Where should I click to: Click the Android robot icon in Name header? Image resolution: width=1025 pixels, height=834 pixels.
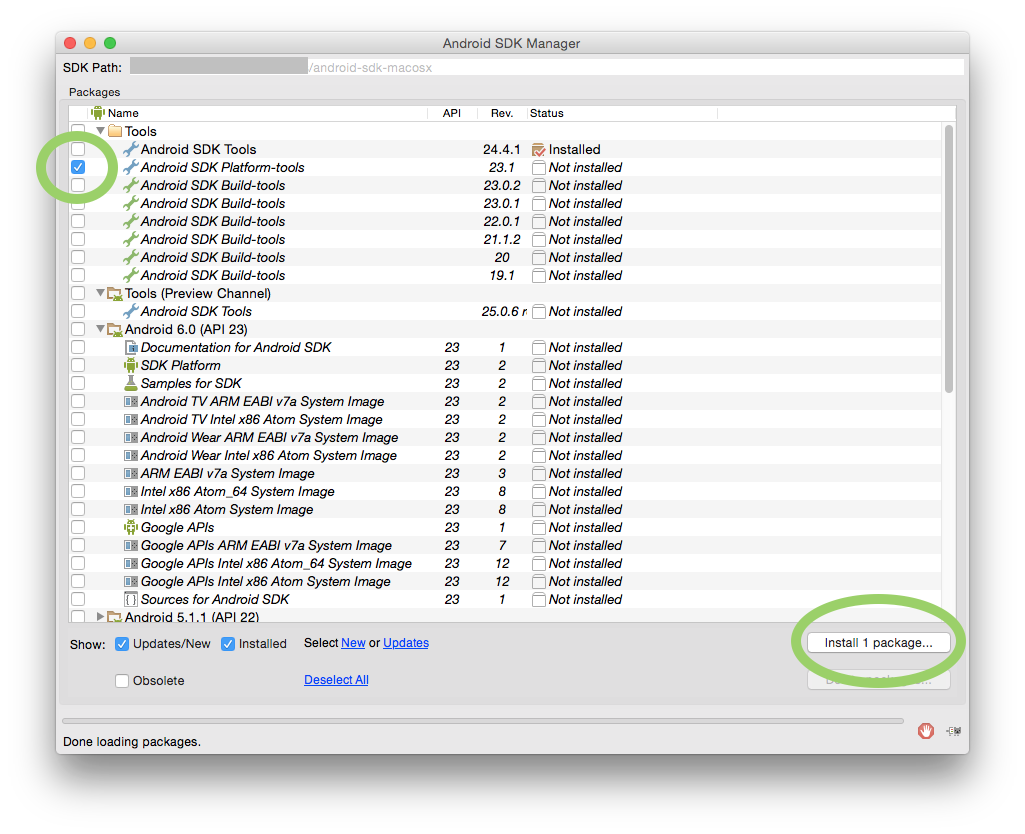(x=97, y=112)
